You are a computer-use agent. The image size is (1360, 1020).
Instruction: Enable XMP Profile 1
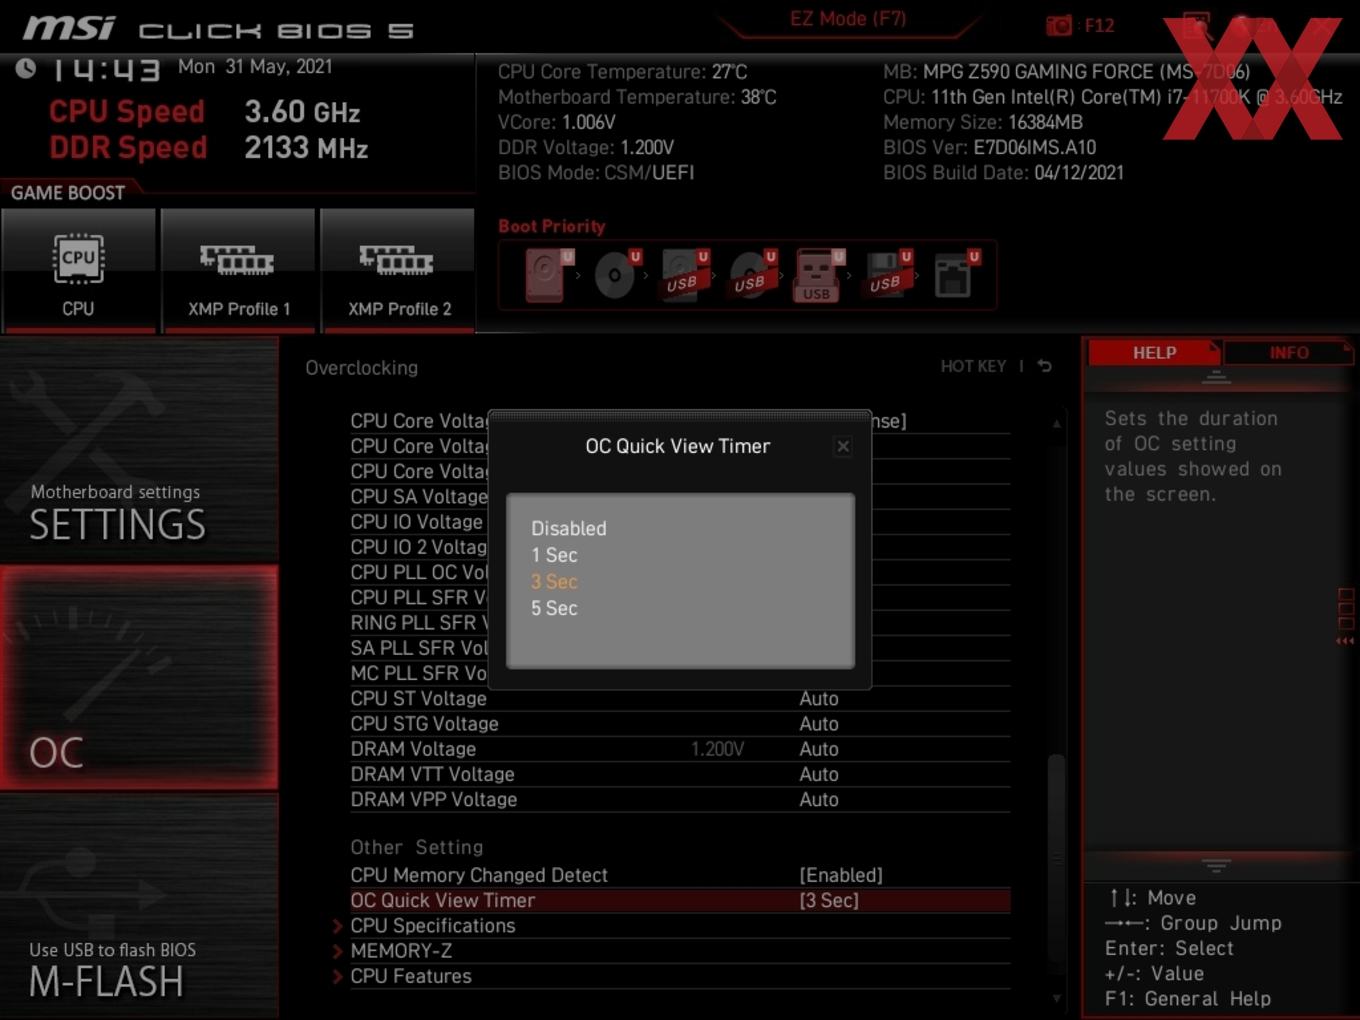238,270
